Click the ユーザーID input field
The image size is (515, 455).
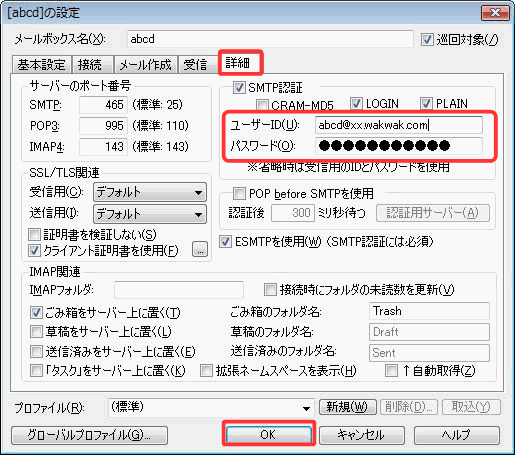click(x=399, y=125)
